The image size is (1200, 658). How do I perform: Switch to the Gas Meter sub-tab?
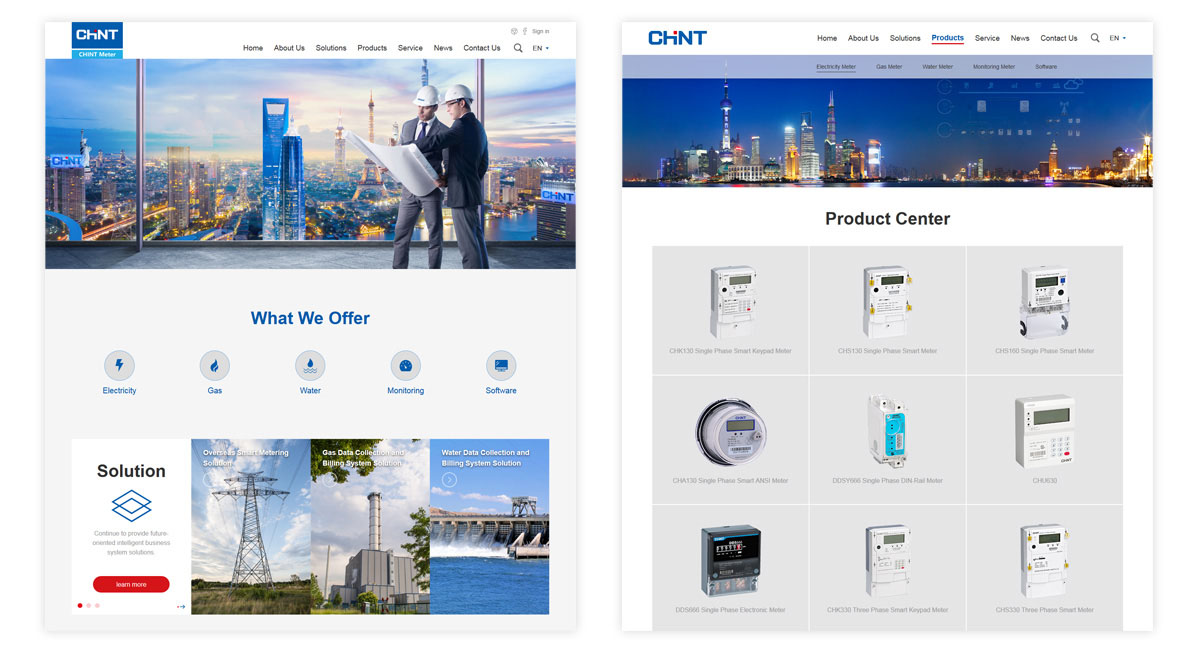tap(889, 67)
